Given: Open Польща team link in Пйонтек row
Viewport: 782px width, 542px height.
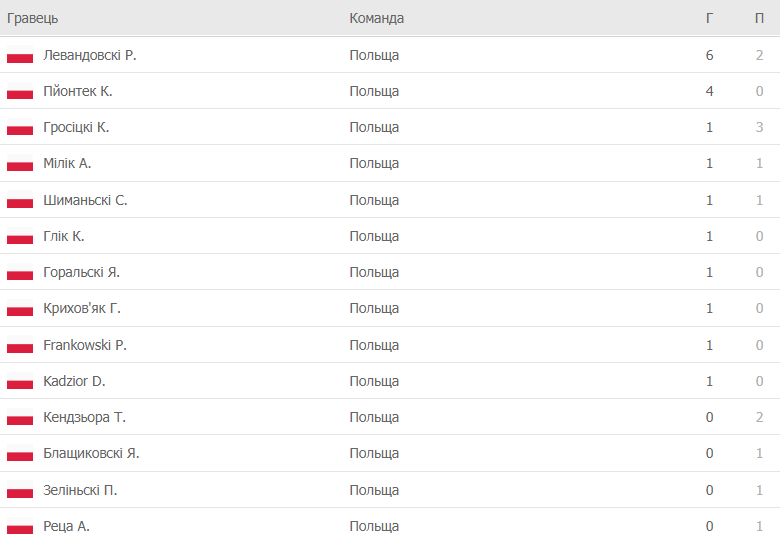Looking at the screenshot, I should (374, 91).
